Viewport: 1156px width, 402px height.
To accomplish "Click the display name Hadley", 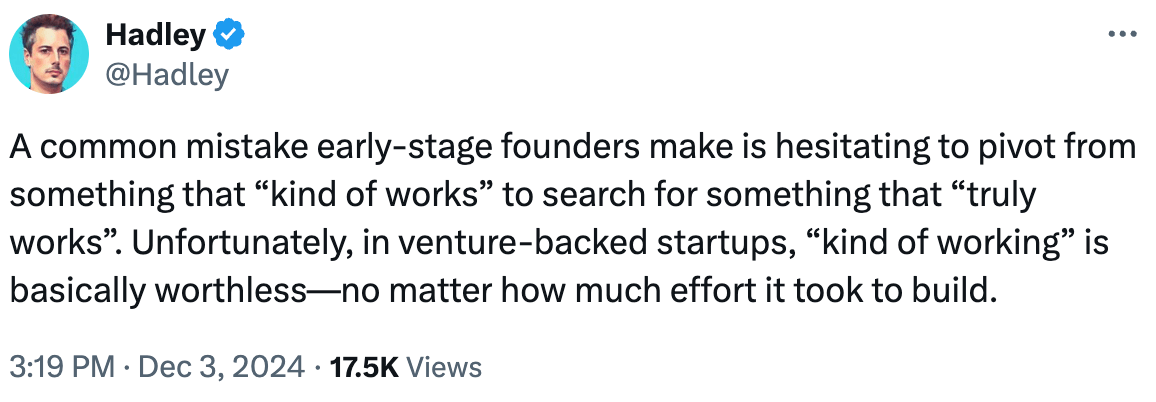I will point(156,35).
